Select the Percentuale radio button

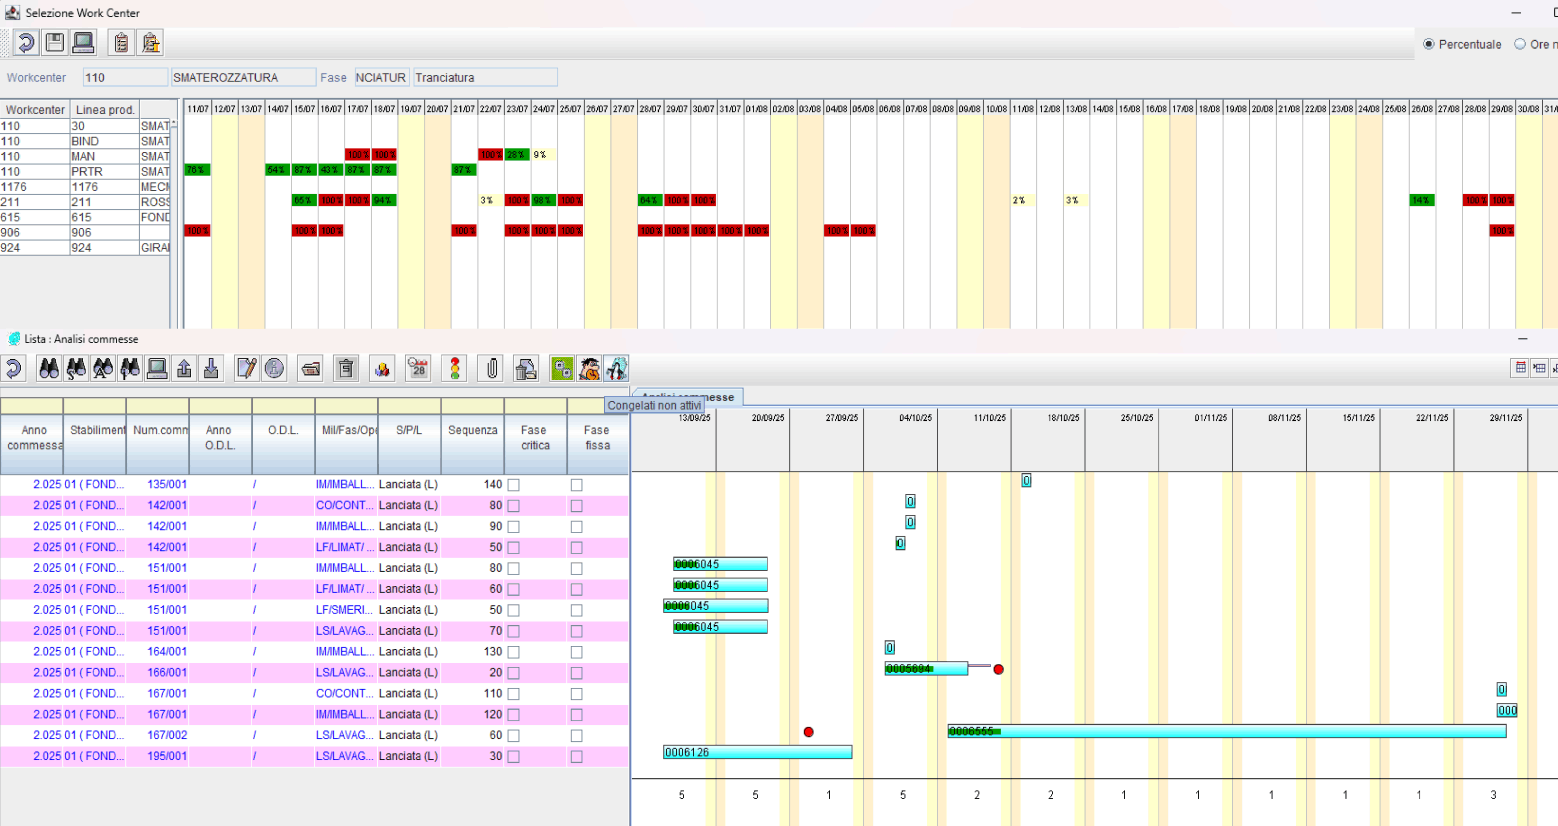[x=1428, y=44]
